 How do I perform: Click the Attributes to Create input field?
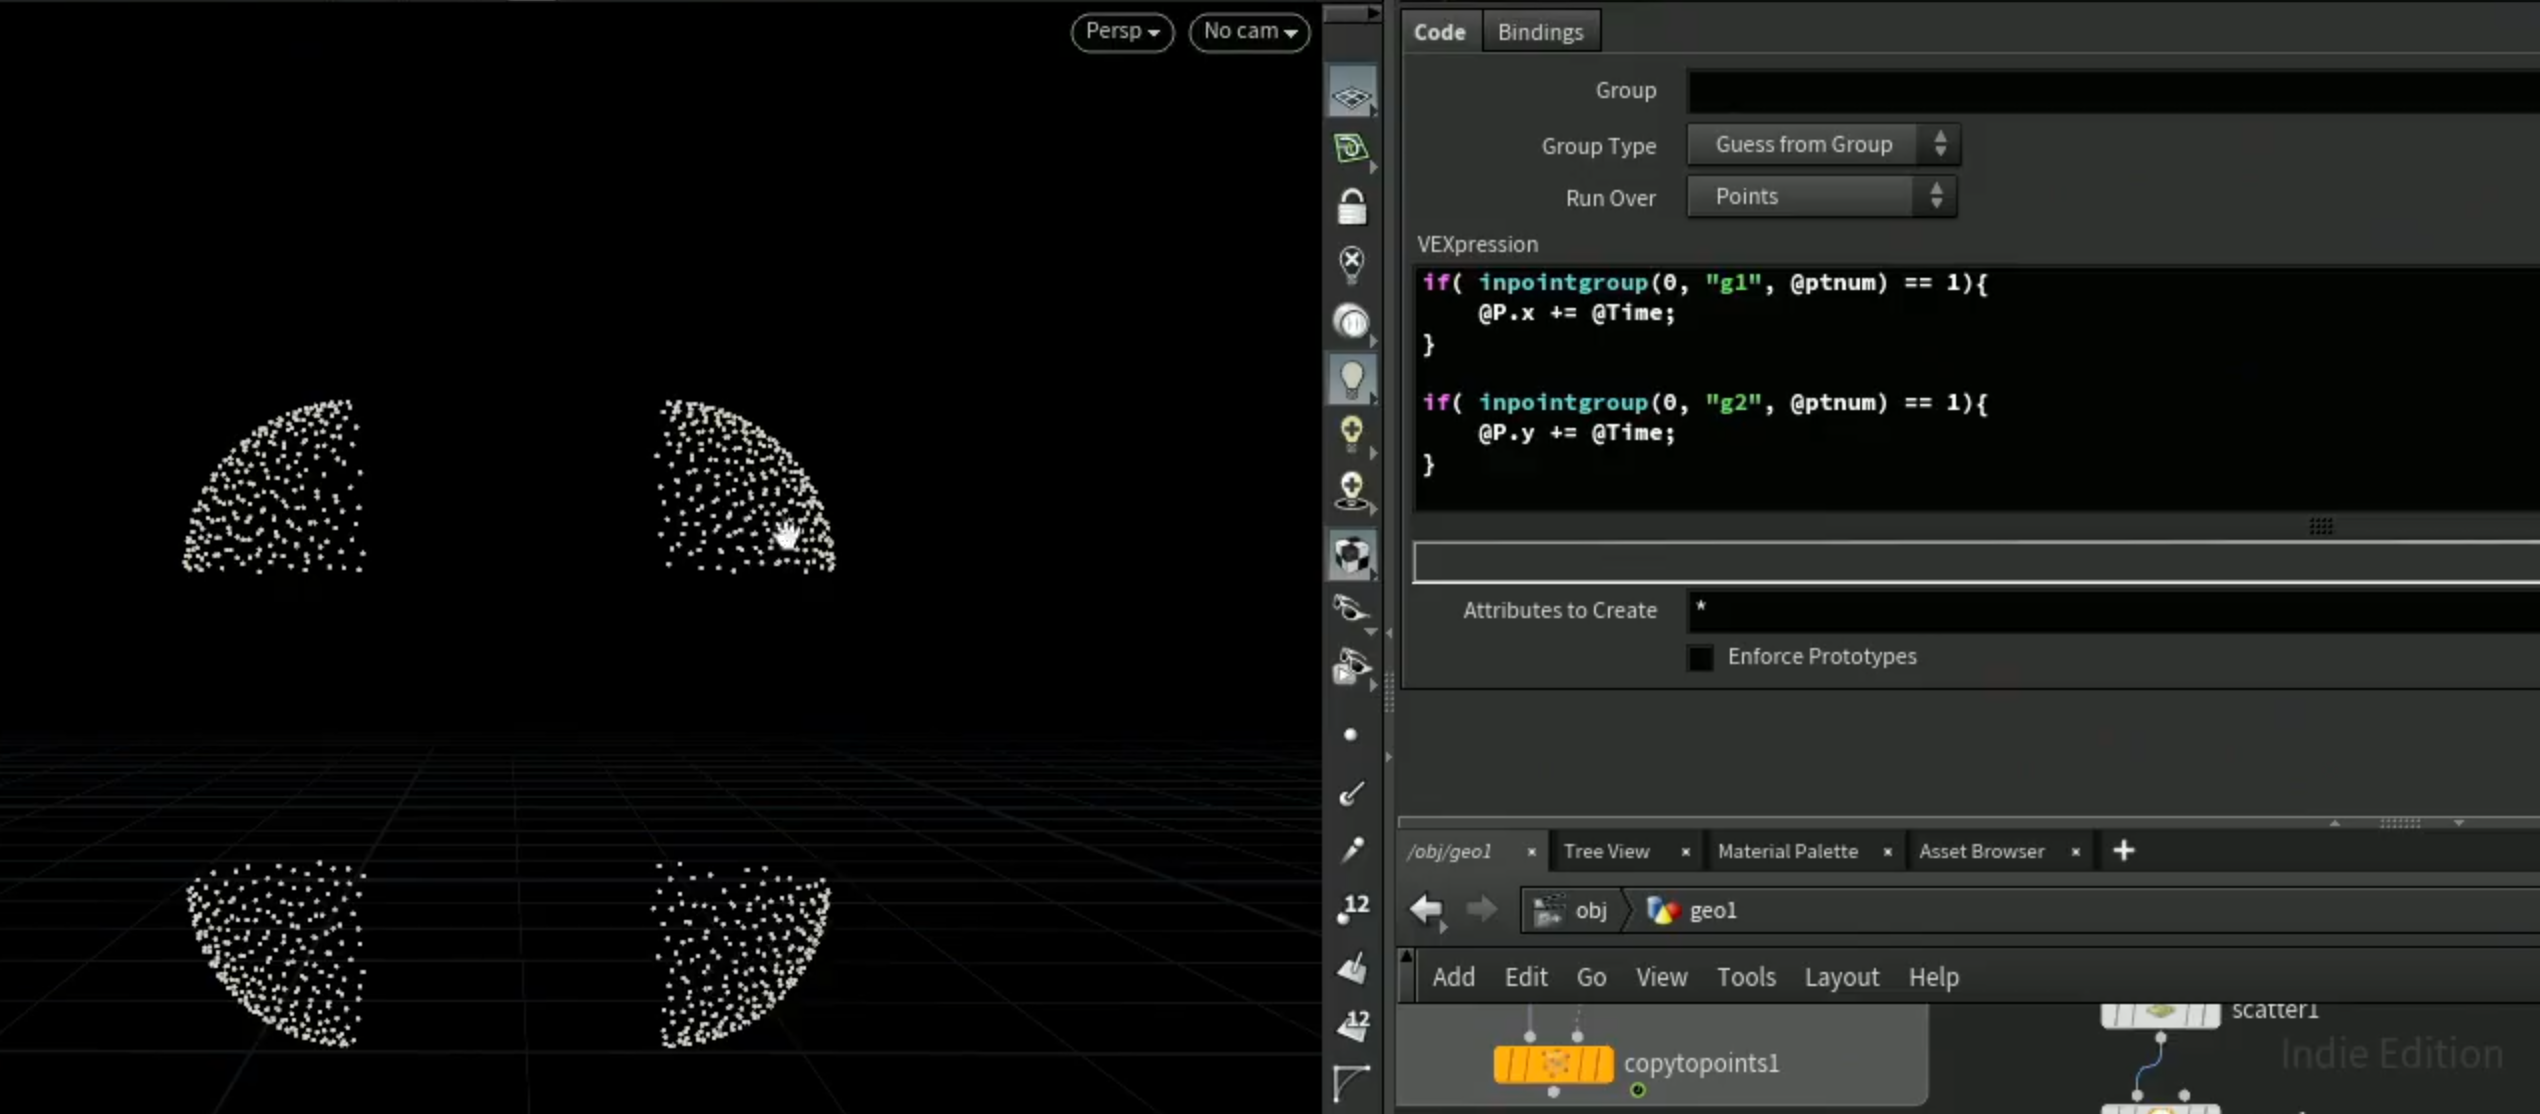coord(2112,610)
